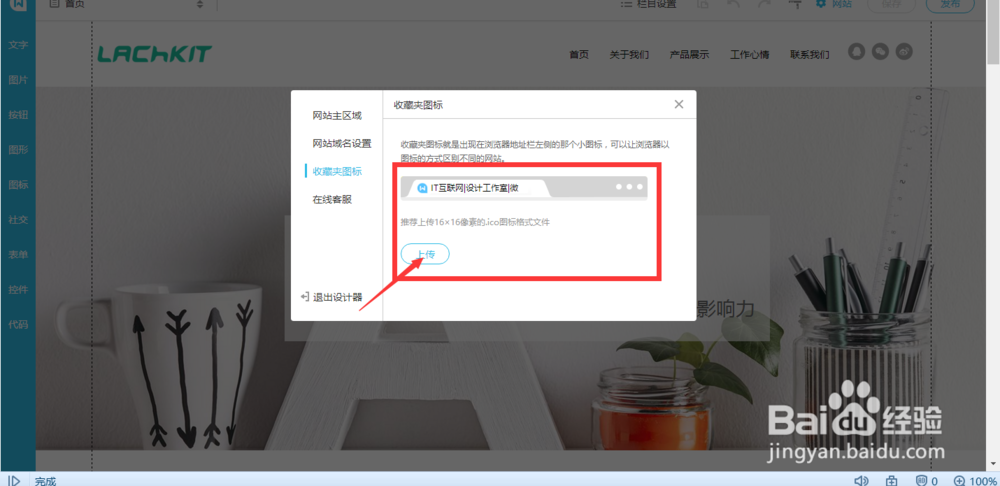Image resolution: width=1000 pixels, height=486 pixels.
Task: Click the sidebar panel icon in status bar
Action: (14, 481)
